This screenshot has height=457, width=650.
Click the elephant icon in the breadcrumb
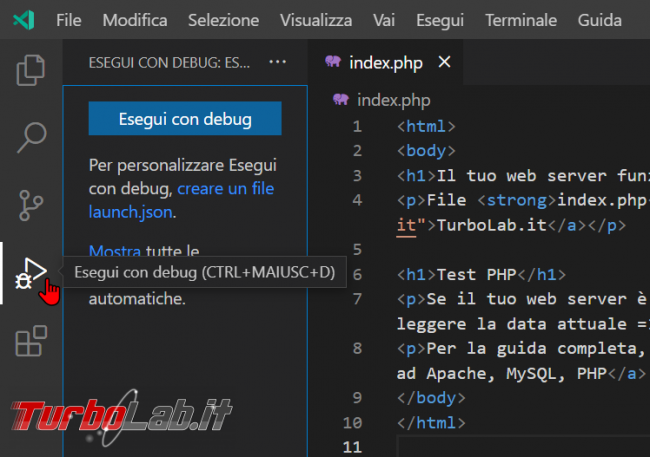coord(341,99)
